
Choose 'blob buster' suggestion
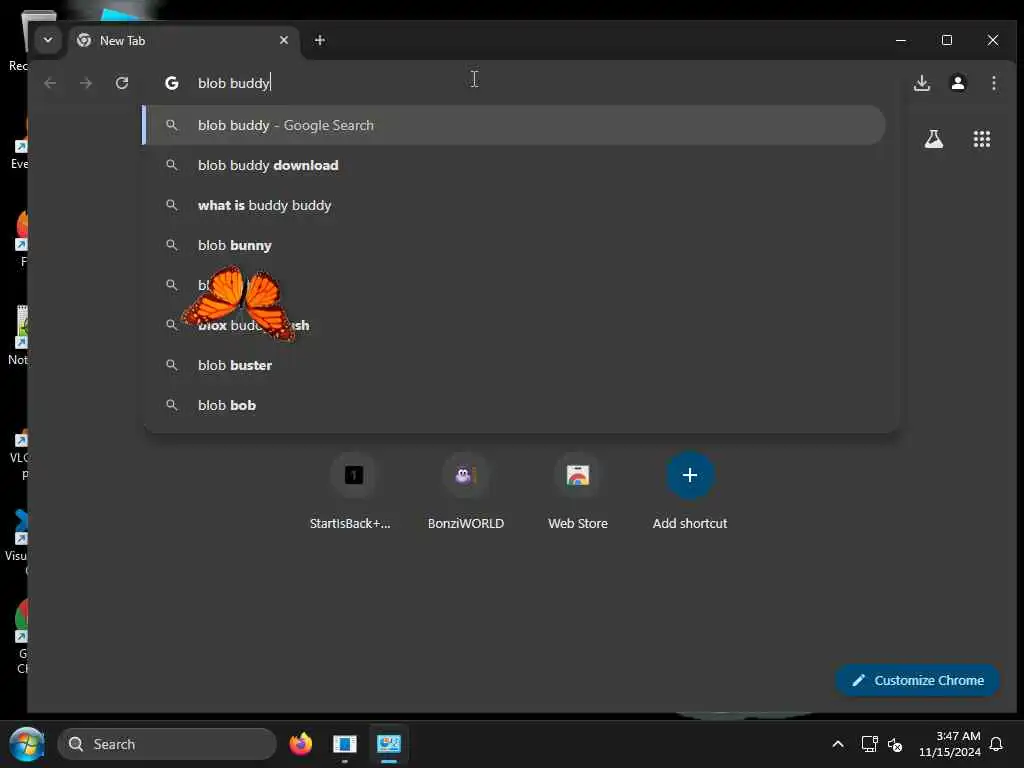[514, 365]
